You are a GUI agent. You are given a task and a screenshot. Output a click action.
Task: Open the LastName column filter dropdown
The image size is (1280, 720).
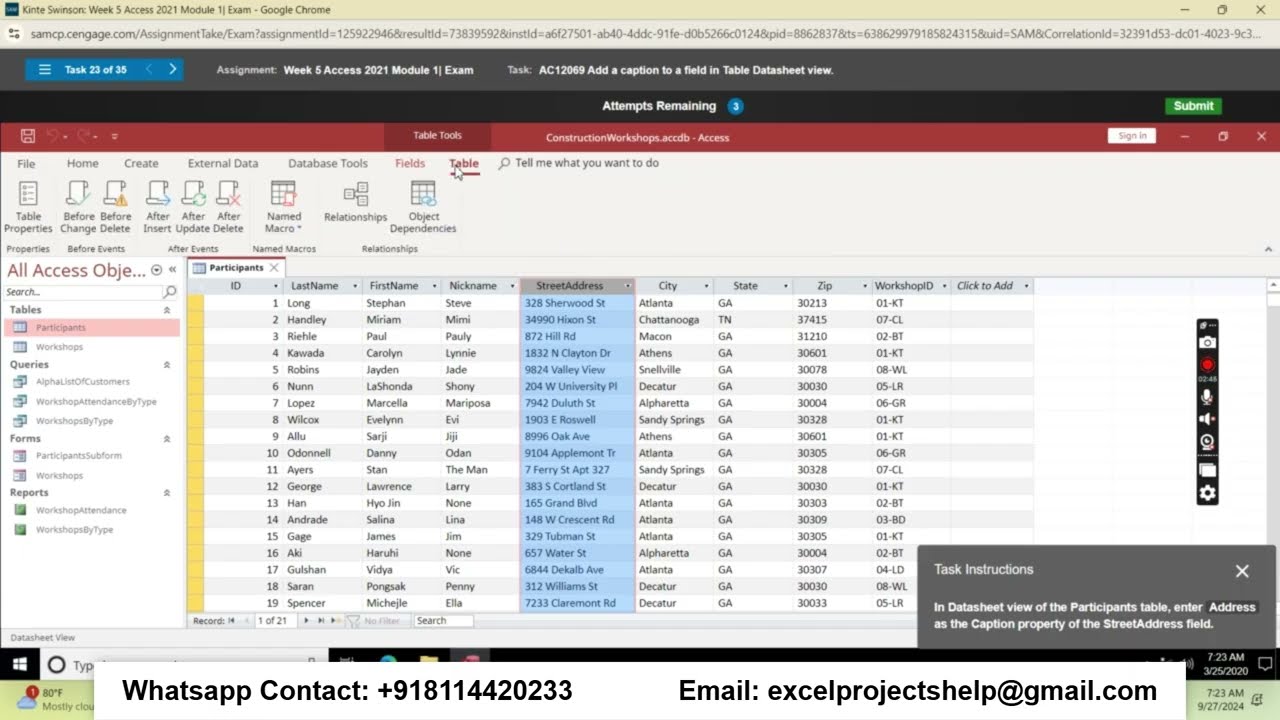[x=355, y=286]
